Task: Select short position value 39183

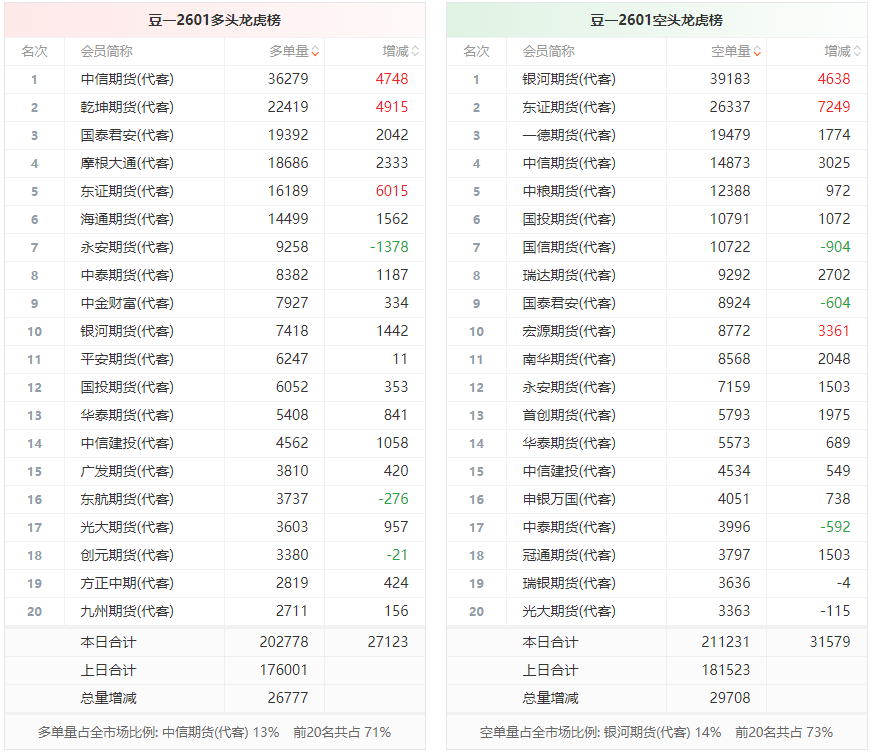Action: 730,79
